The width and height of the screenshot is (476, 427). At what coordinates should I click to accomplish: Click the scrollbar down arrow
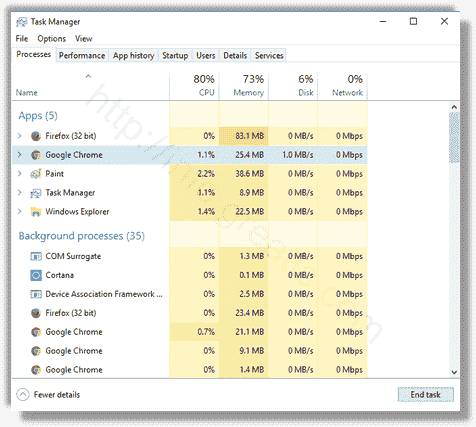pos(454,372)
